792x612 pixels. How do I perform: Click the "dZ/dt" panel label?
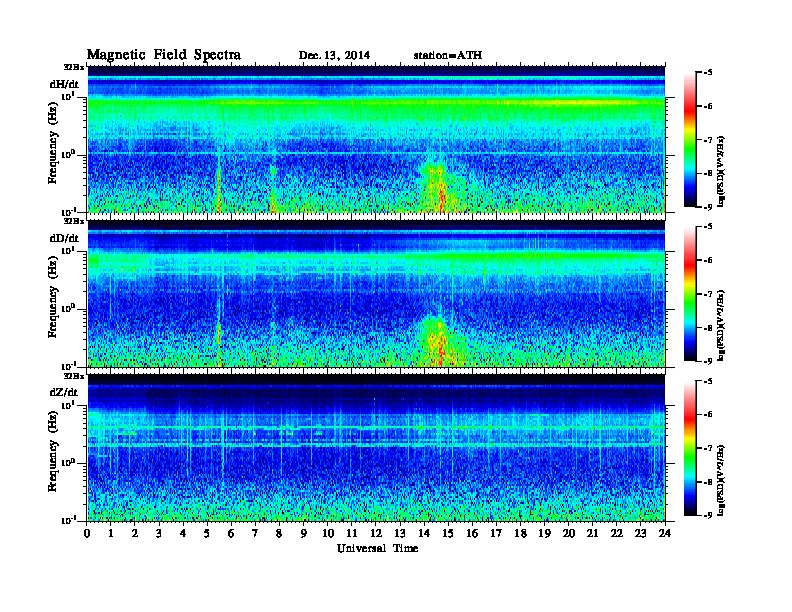[64, 392]
